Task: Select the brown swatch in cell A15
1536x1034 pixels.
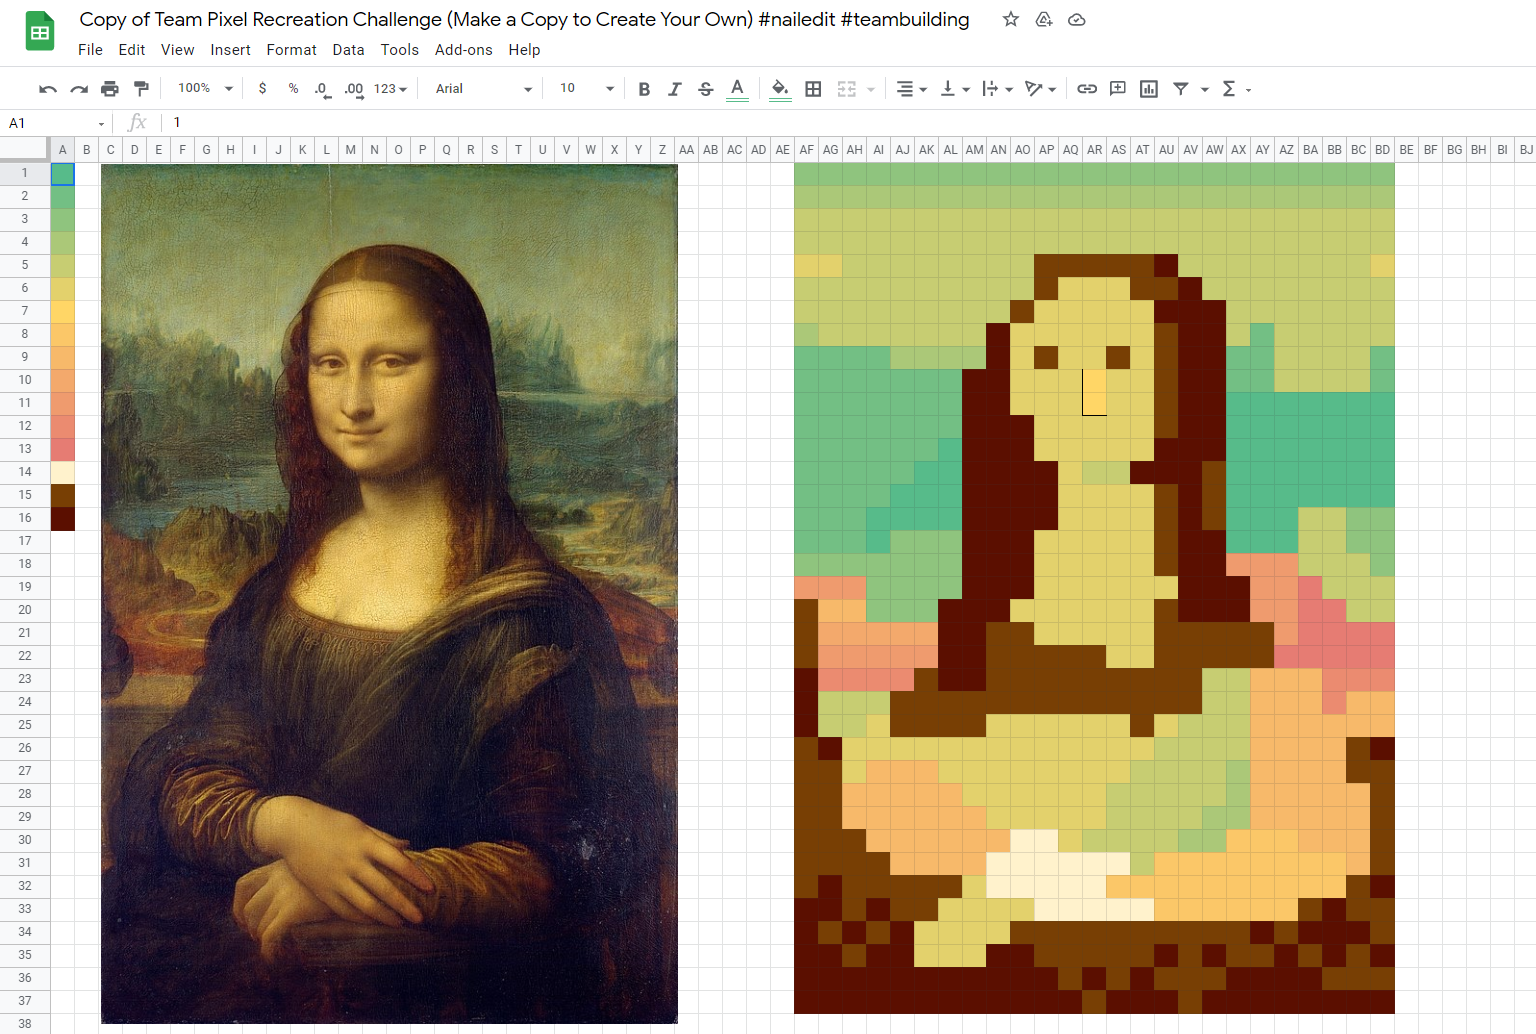Action: [62, 495]
